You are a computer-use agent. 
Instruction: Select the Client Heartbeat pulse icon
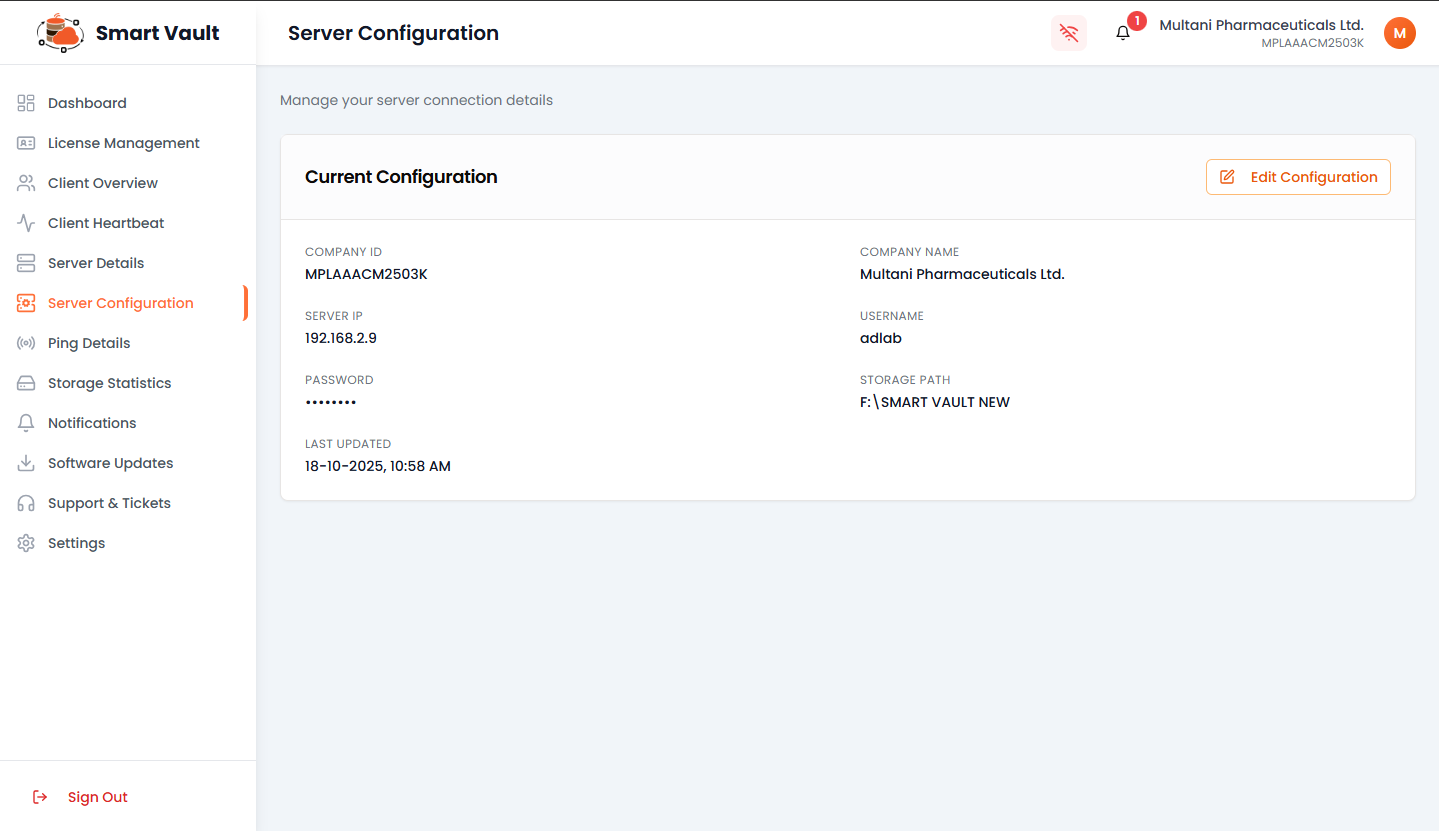(25, 222)
